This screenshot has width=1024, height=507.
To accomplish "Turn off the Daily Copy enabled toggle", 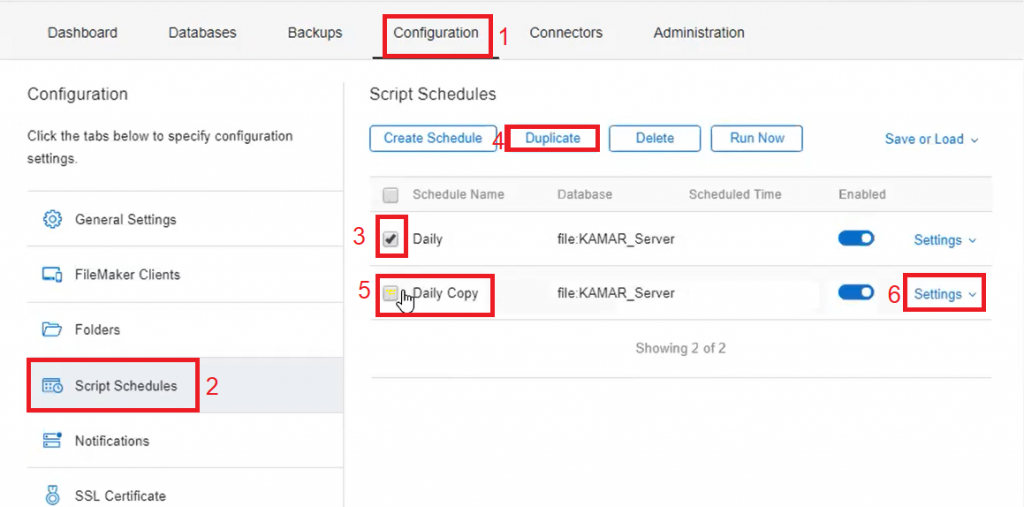I will click(x=856, y=292).
